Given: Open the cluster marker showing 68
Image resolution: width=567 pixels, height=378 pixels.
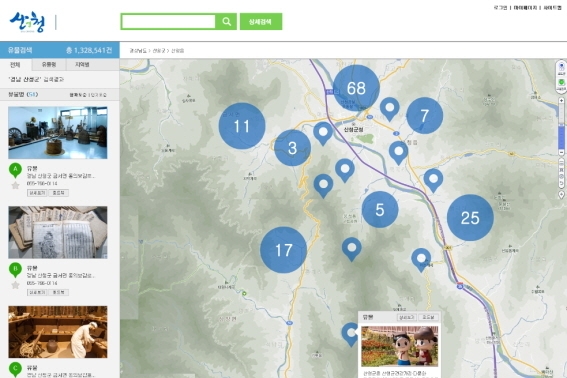Looking at the screenshot, I should click(x=356, y=88).
